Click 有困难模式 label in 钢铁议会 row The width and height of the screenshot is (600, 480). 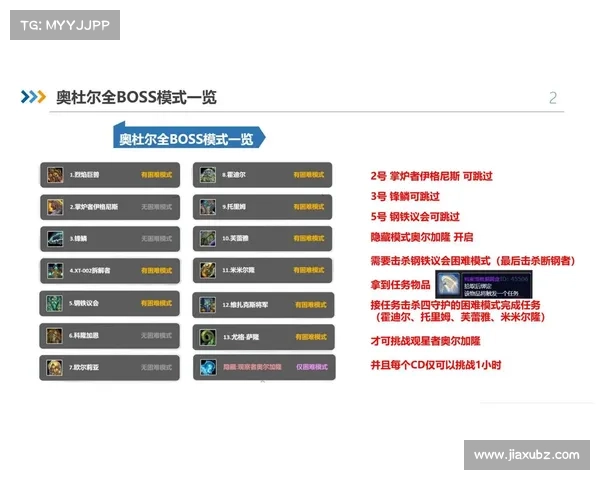click(157, 303)
